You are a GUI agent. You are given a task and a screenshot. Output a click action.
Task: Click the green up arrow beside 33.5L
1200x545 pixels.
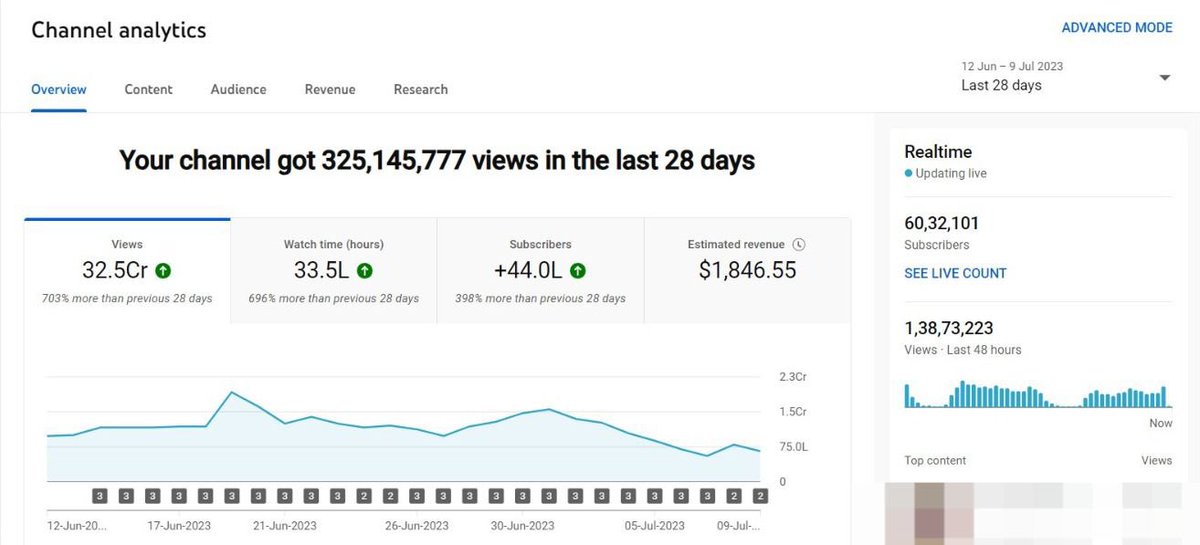pos(365,270)
